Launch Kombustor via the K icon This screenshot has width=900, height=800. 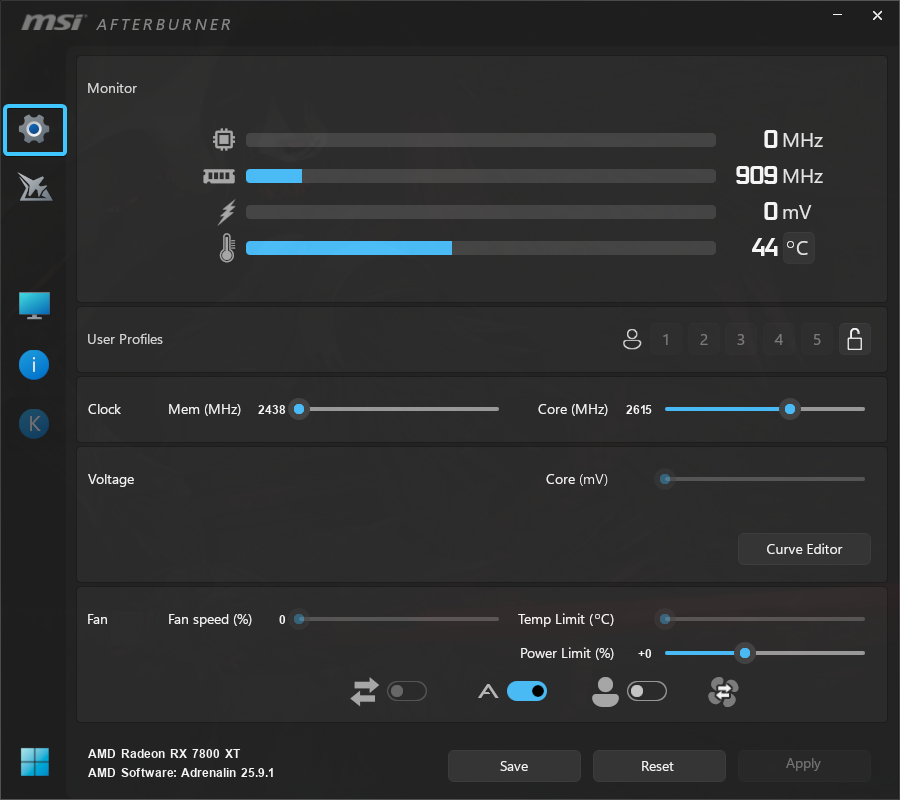pyautogui.click(x=35, y=424)
